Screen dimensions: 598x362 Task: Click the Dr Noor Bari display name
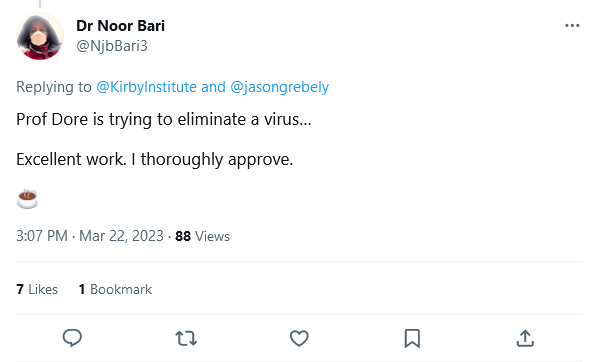coord(121,26)
